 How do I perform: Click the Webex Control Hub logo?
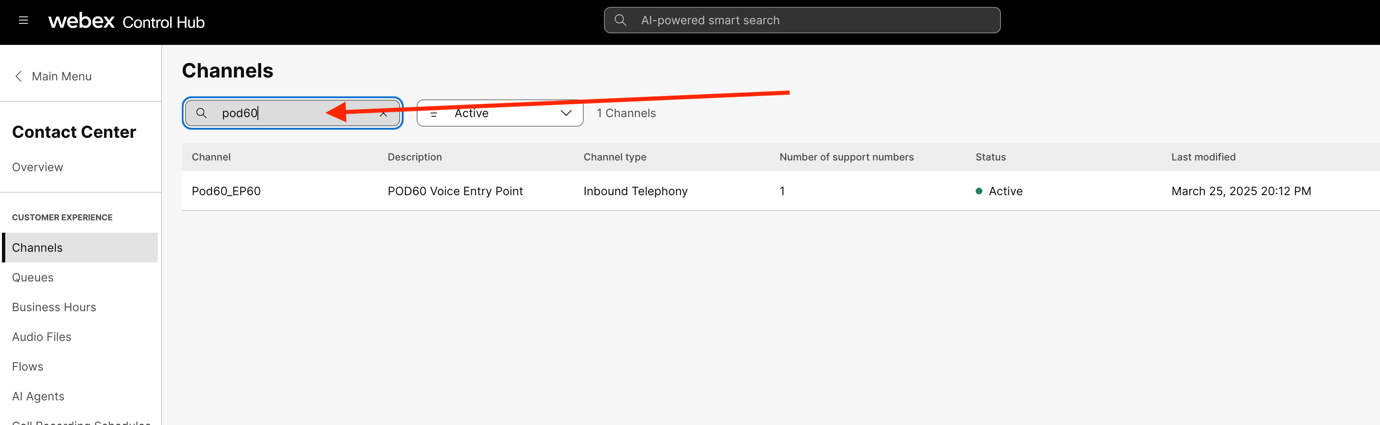pos(126,21)
